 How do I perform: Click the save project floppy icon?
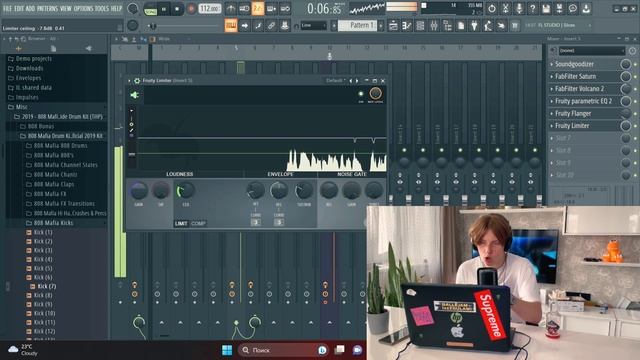pos(546,8)
